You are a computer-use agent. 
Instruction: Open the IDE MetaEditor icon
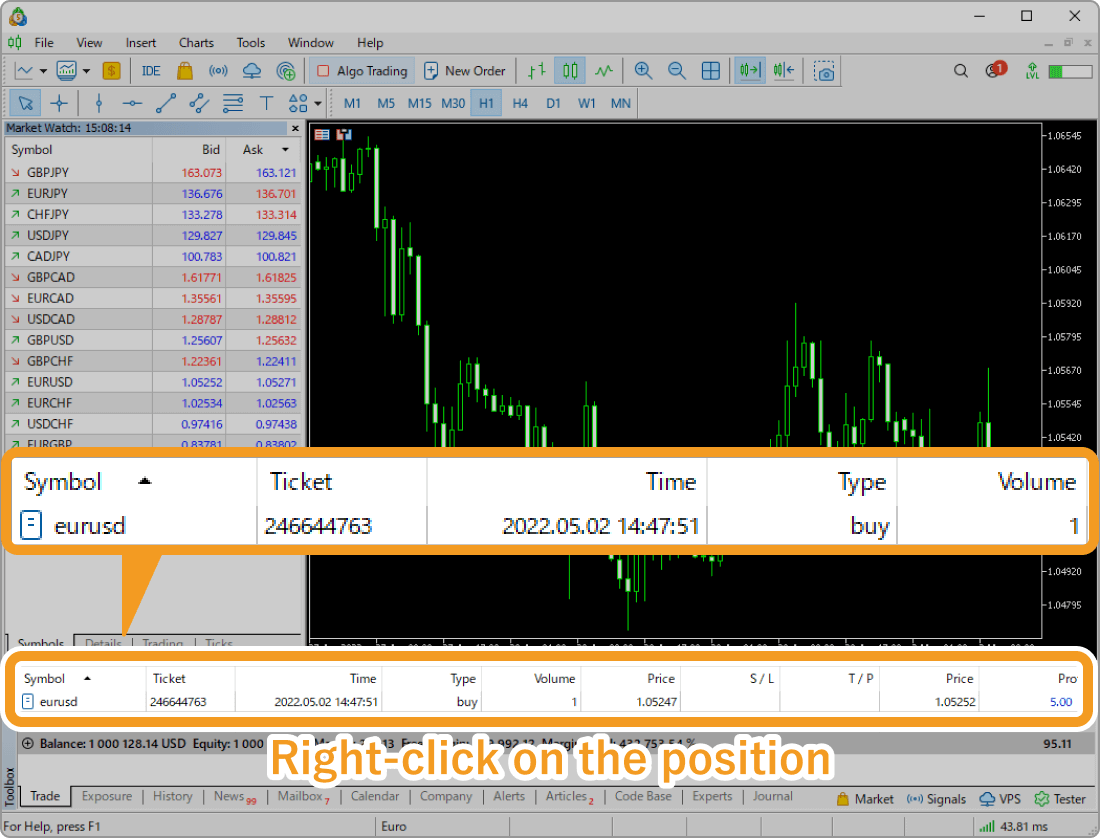tap(151, 71)
